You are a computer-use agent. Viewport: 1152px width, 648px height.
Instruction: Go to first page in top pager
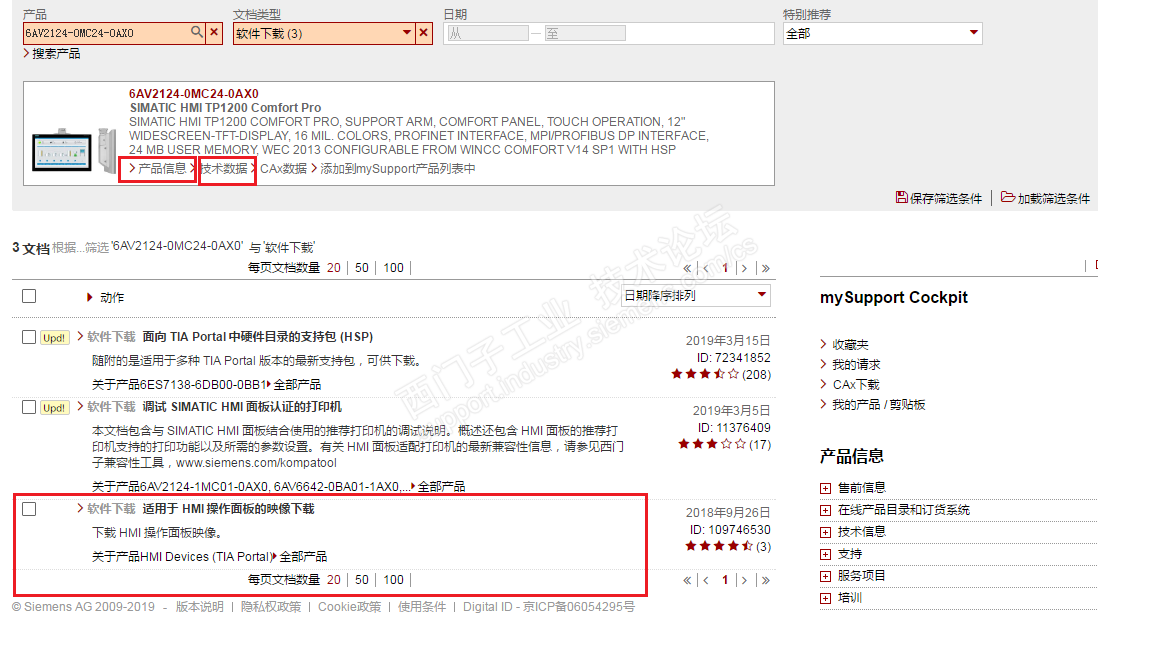pyautogui.click(x=687, y=268)
